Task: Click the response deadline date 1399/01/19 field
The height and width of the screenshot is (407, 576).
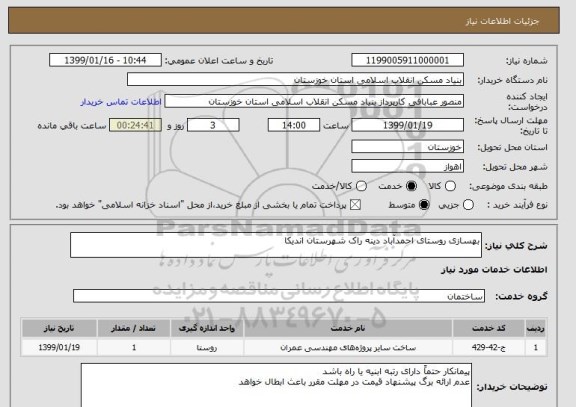Action: [x=407, y=125]
